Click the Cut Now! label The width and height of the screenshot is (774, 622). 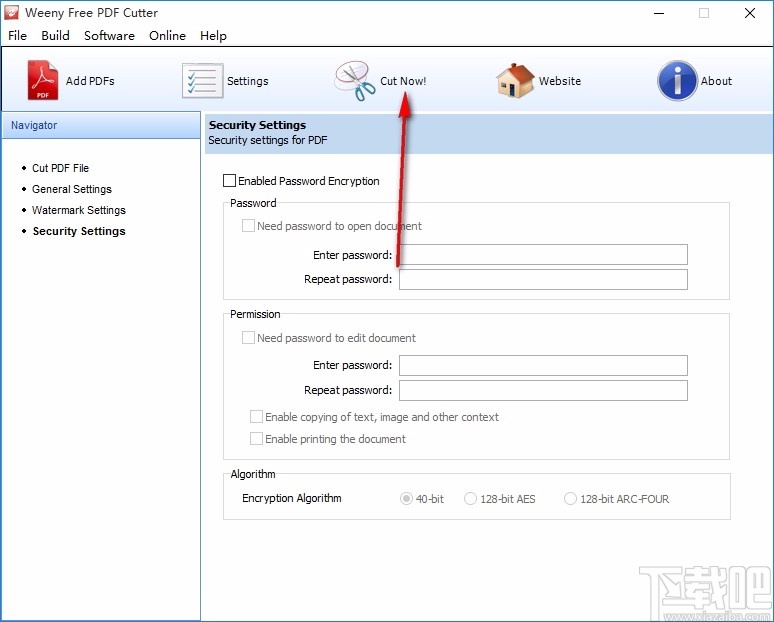403,81
